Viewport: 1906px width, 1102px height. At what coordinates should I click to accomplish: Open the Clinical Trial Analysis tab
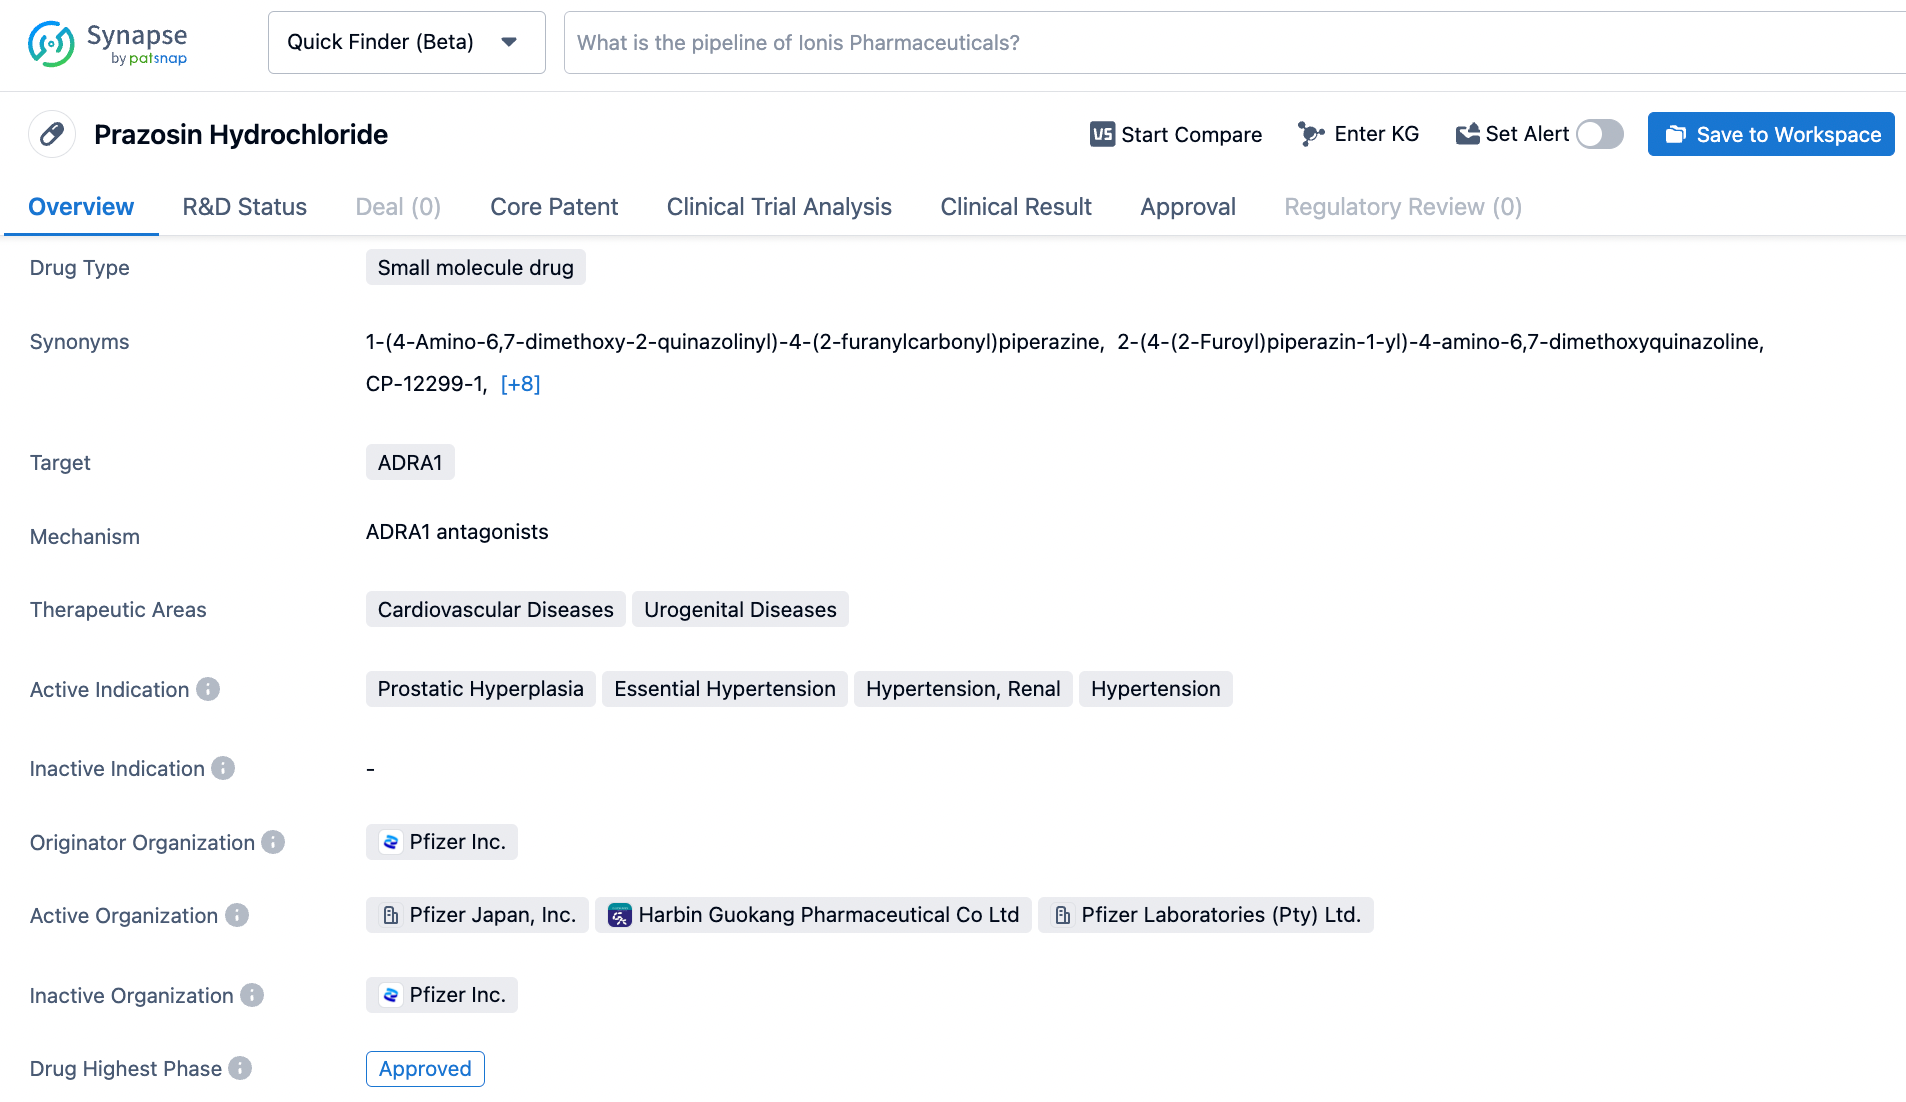779,207
